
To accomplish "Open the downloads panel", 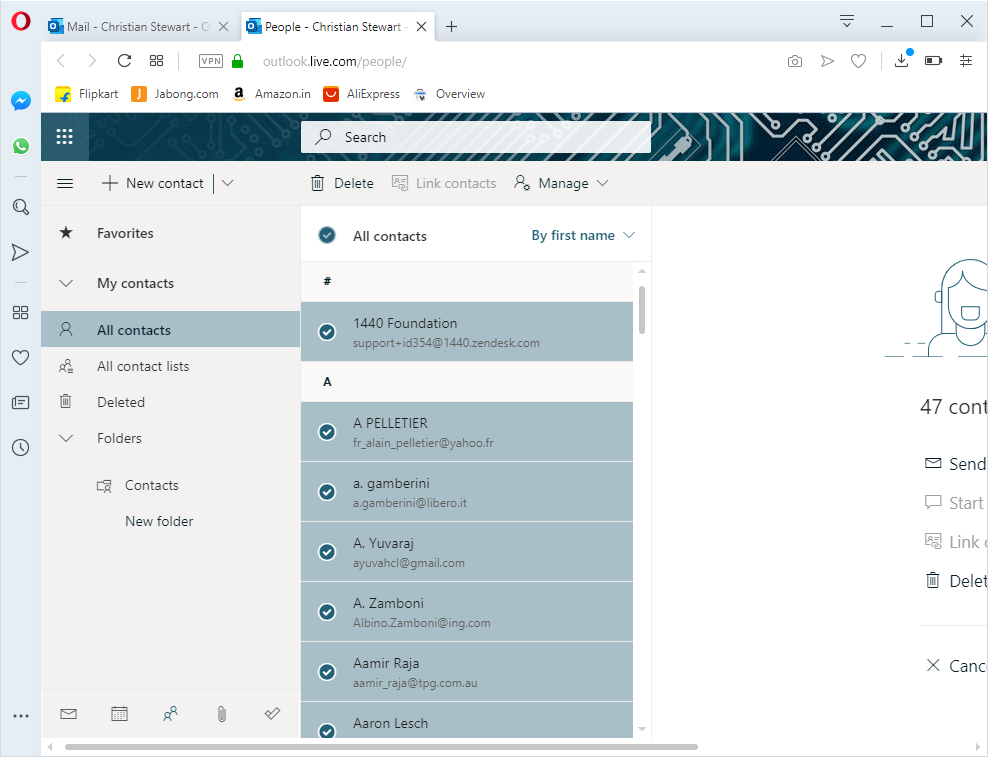I will click(x=902, y=61).
